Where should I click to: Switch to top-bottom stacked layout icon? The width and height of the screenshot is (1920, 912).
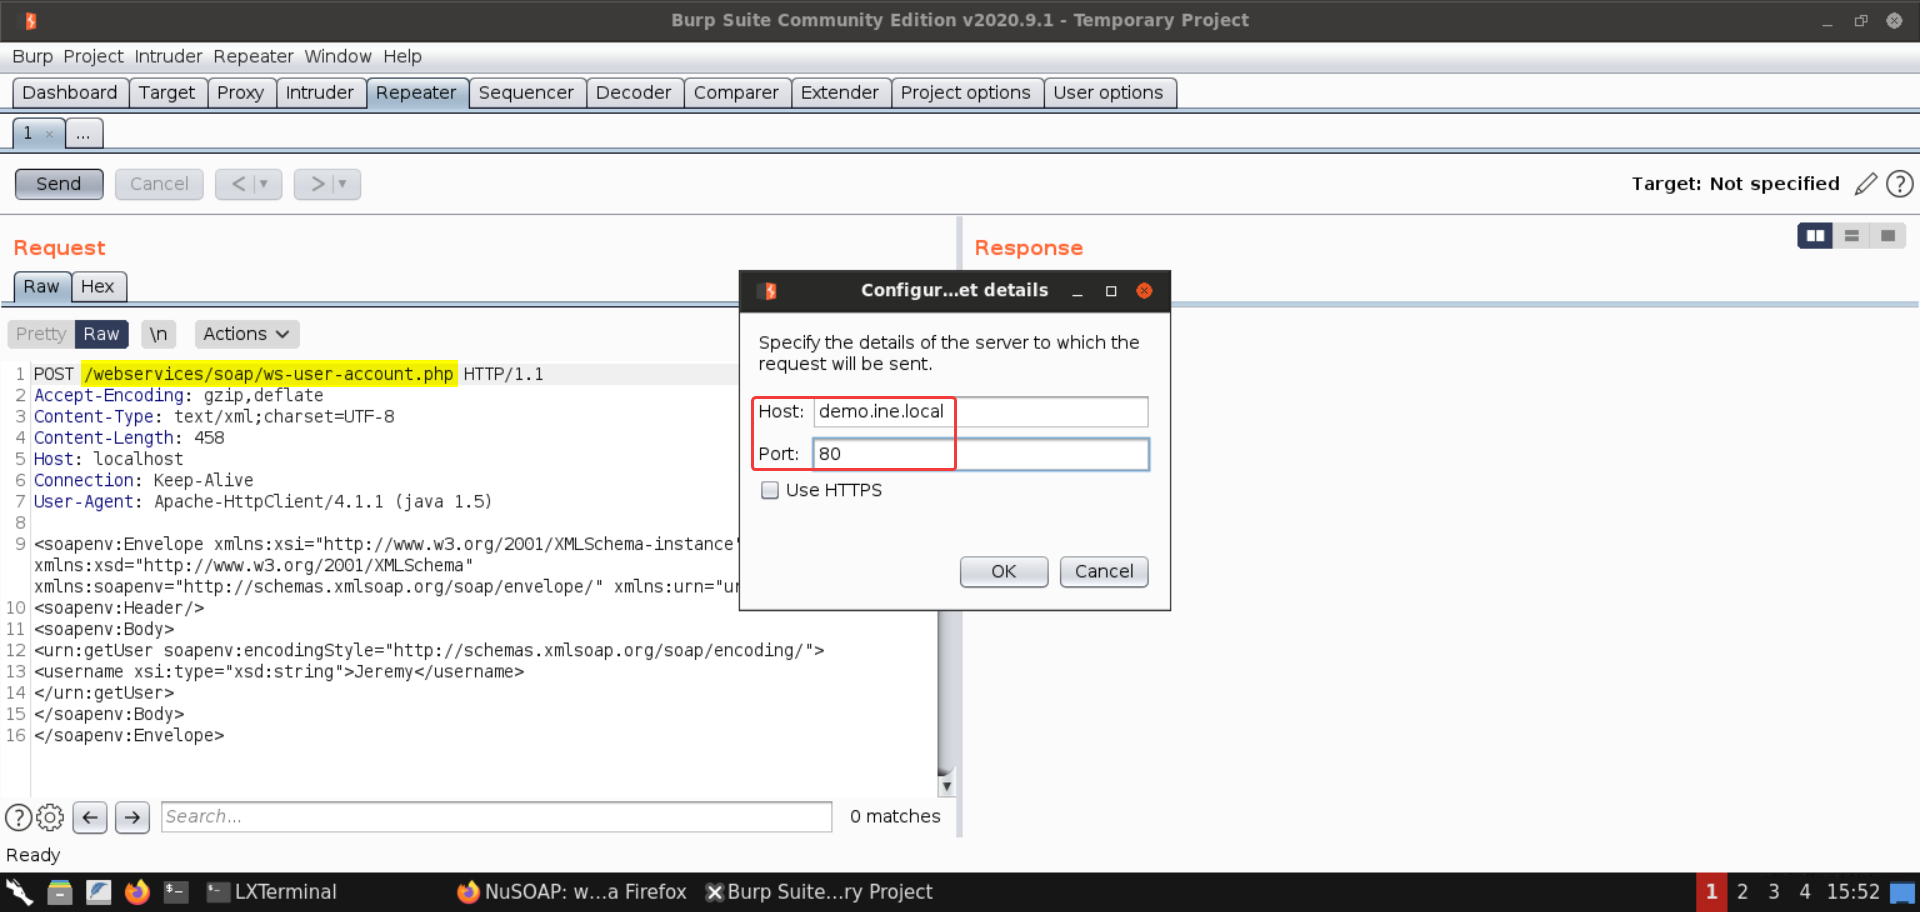pyautogui.click(x=1851, y=236)
